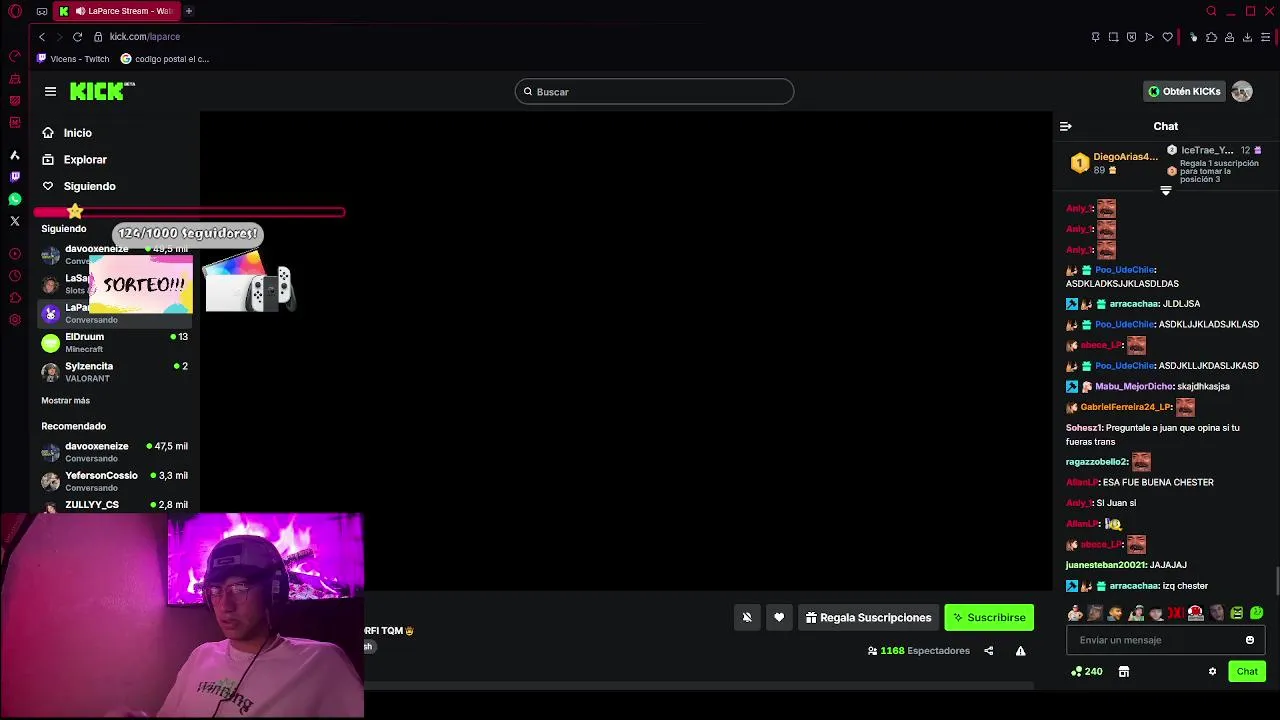Open Siguiendo in the sidebar
1280x720 pixels.
(79, 186)
